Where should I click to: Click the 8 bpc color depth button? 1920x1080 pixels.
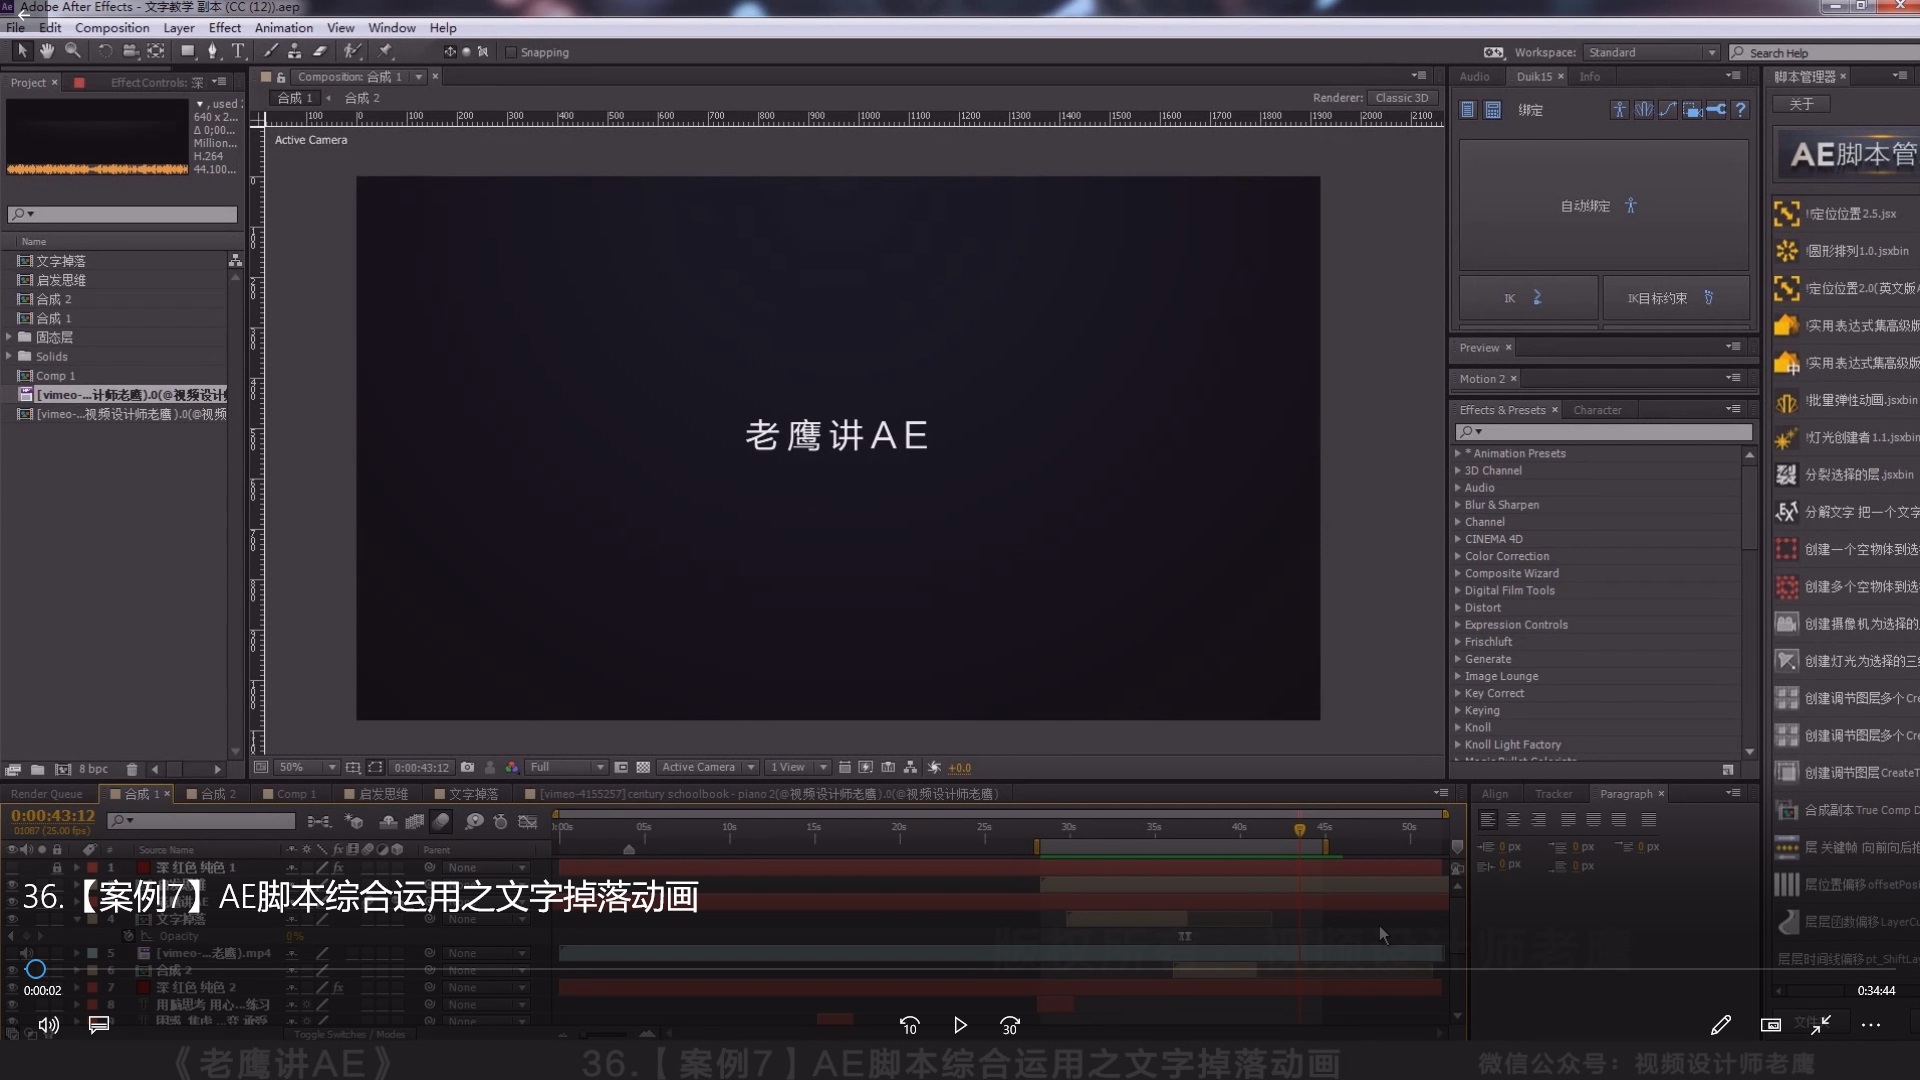point(93,769)
